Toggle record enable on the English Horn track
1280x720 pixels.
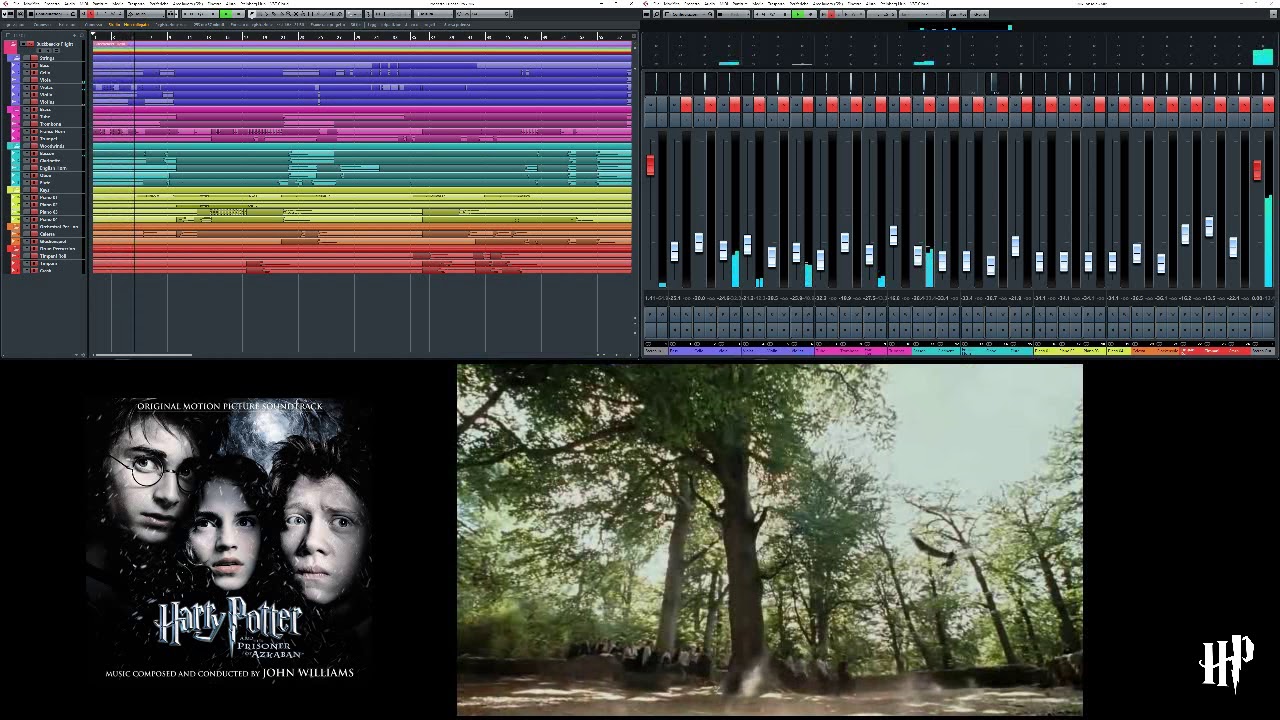click(x=34, y=168)
